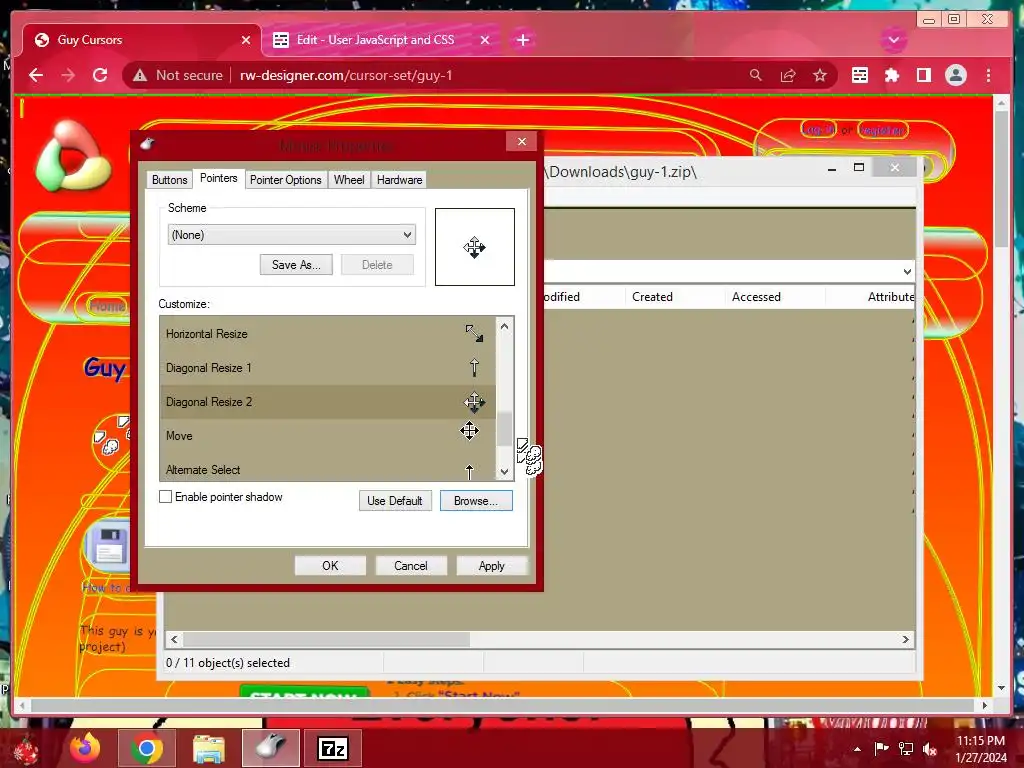1024x768 pixels.
Task: Select the Move pointer row
Action: coord(327,436)
